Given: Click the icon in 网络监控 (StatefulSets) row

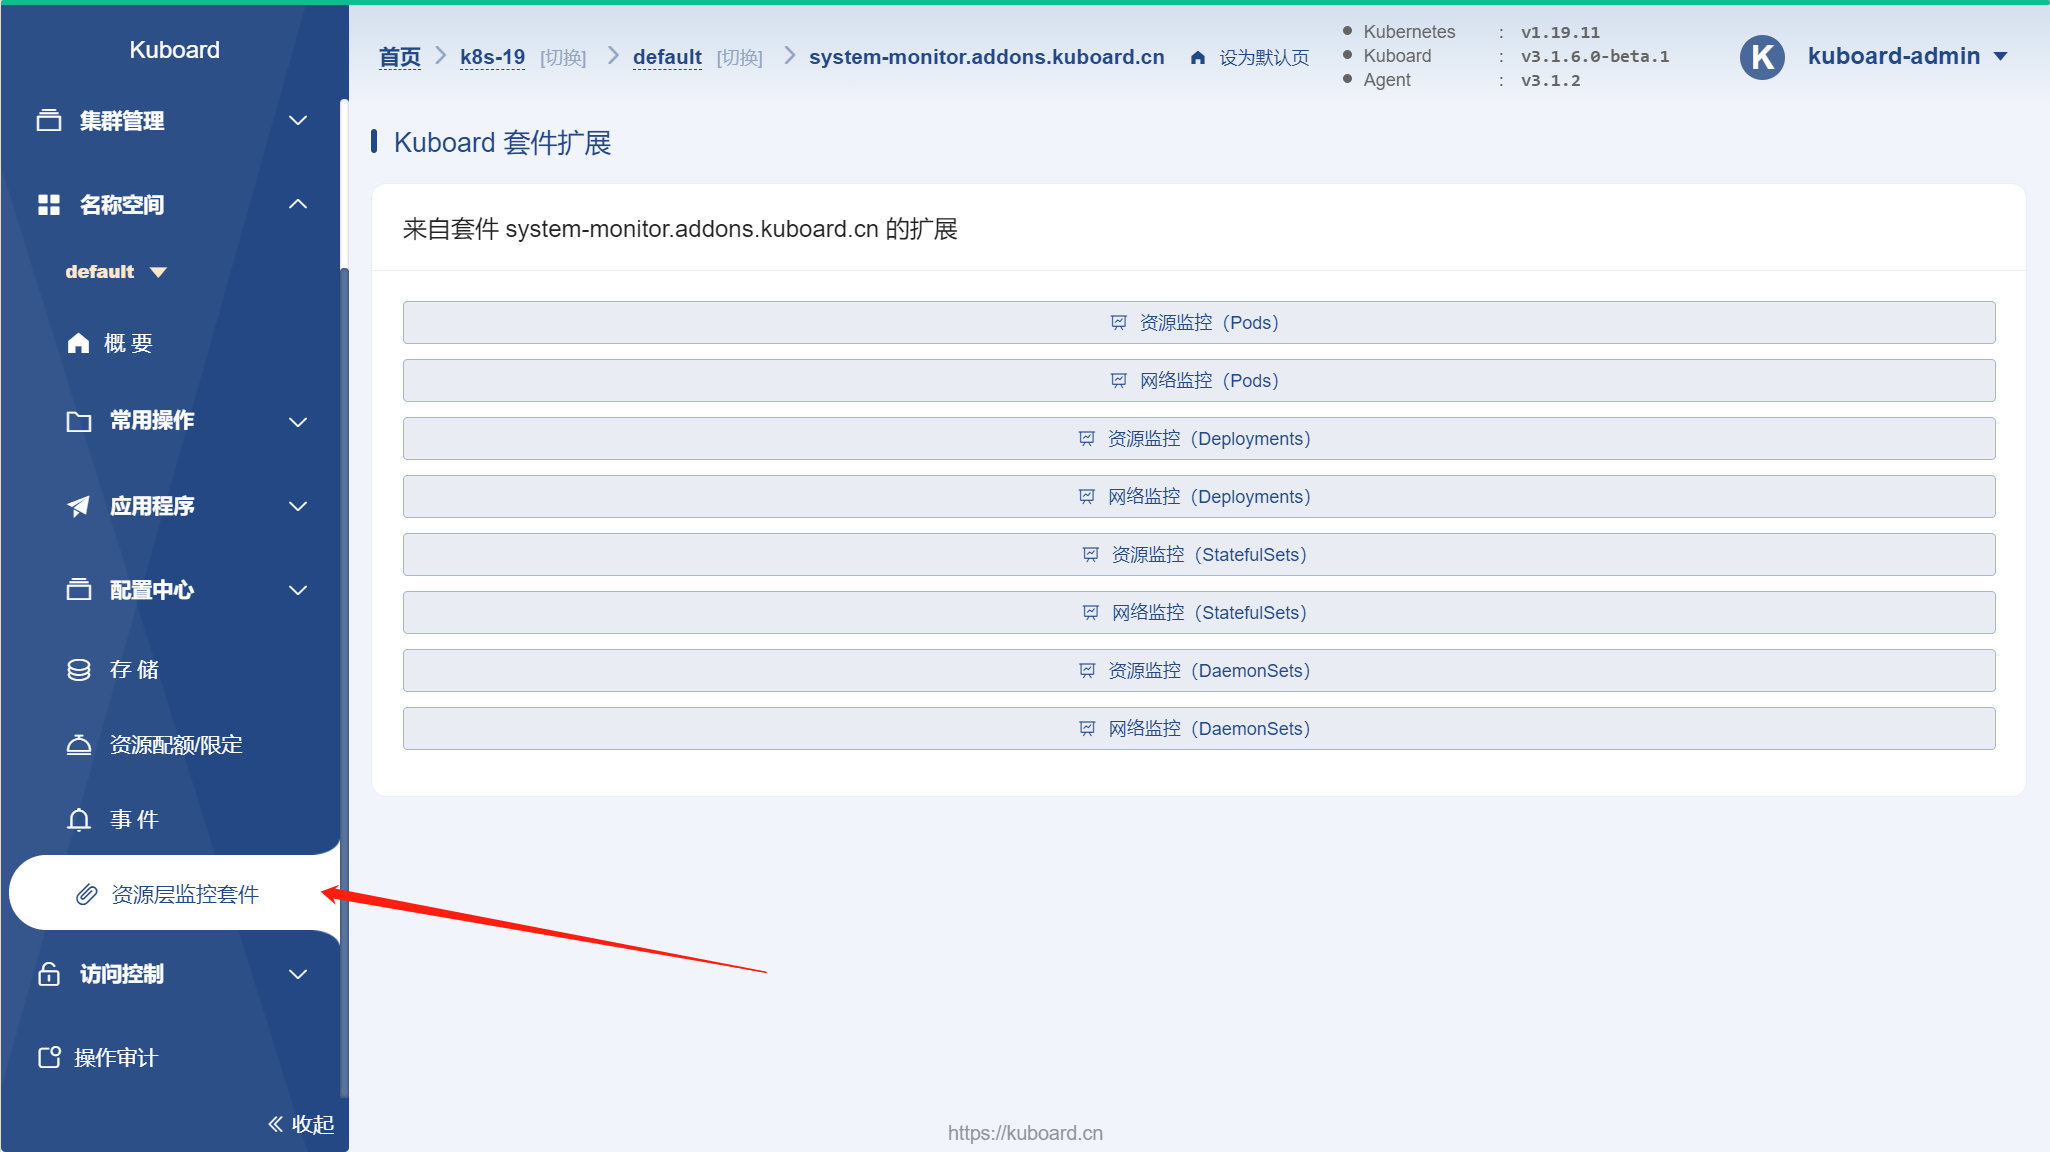Looking at the screenshot, I should pyautogui.click(x=1091, y=612).
